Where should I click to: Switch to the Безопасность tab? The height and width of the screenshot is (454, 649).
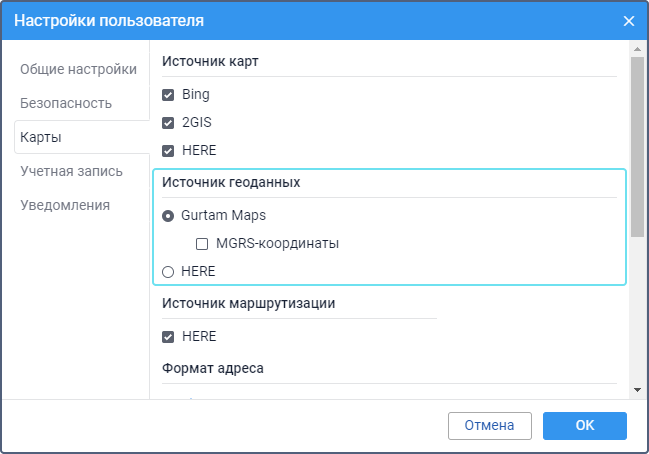[66, 103]
